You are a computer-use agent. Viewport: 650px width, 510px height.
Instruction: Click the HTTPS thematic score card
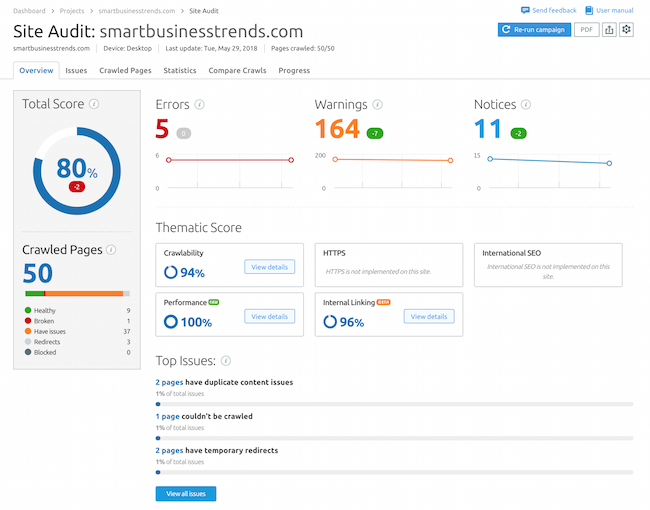point(389,265)
